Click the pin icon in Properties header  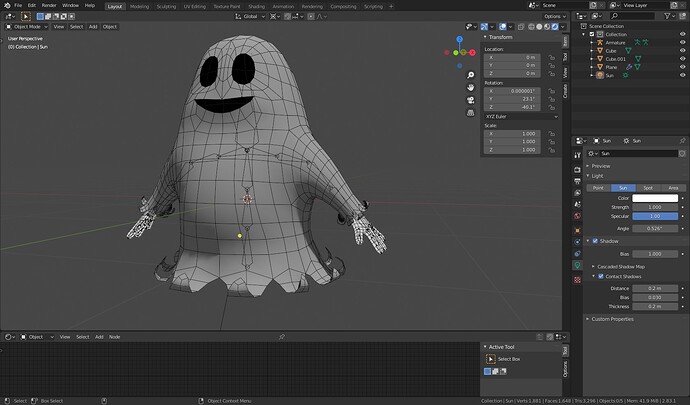tap(682, 141)
